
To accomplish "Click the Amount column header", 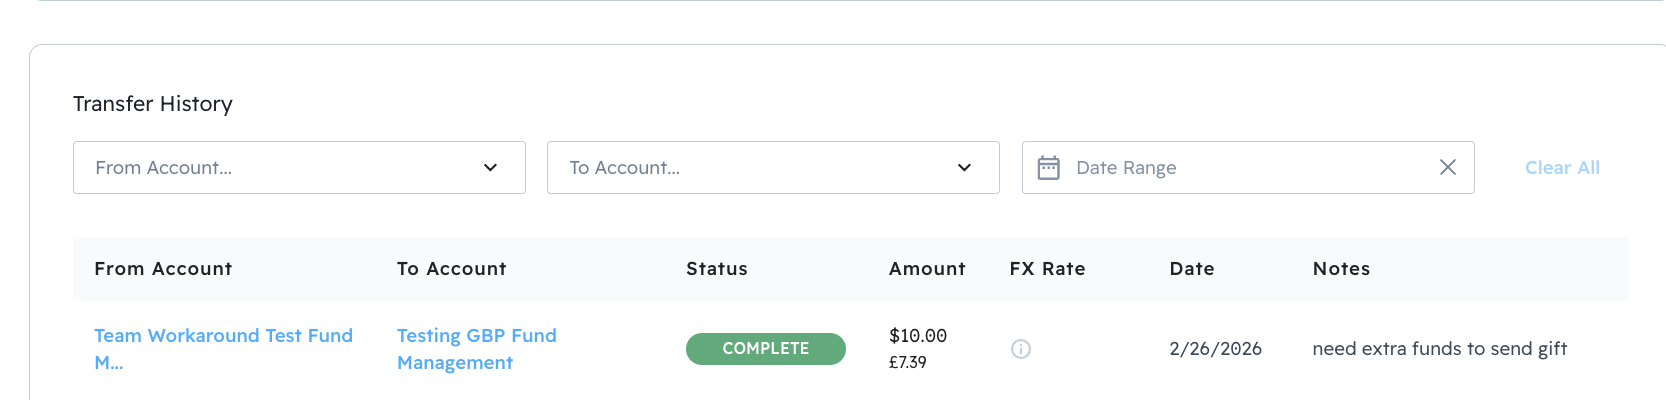I will [x=927, y=269].
